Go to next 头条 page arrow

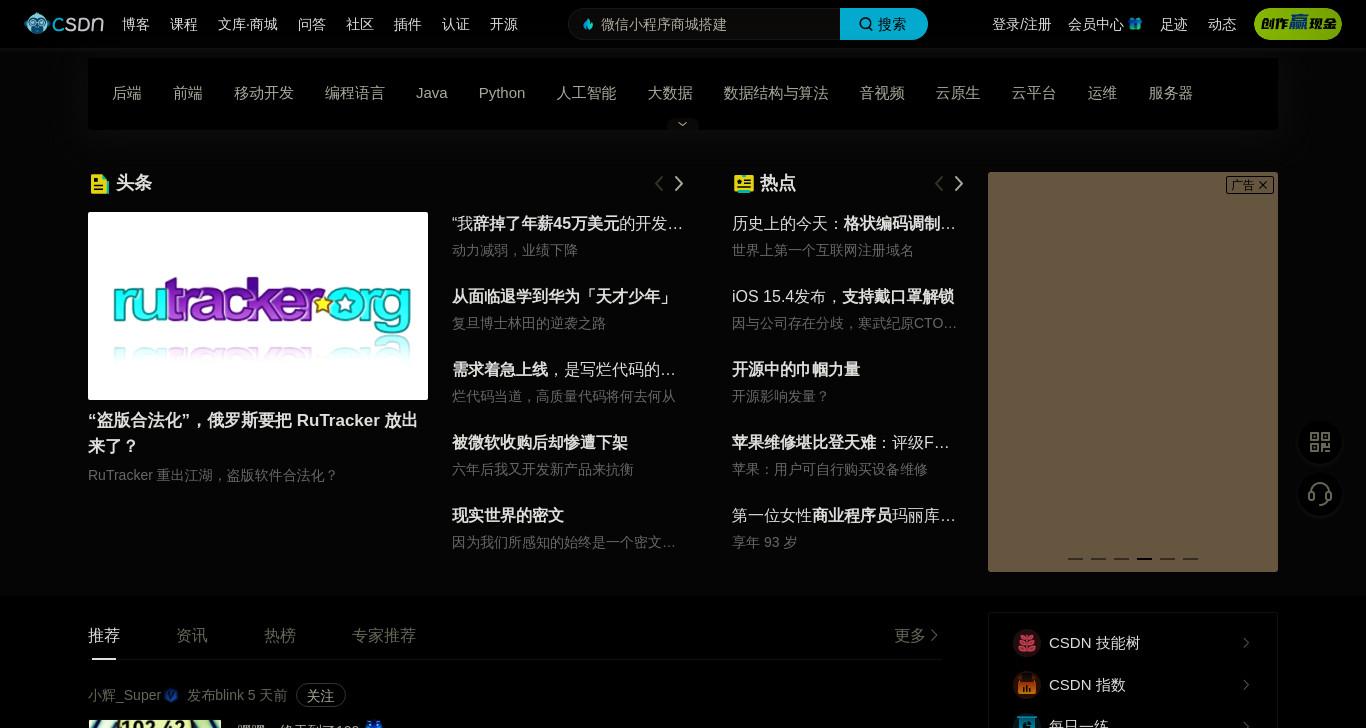pyautogui.click(x=679, y=183)
